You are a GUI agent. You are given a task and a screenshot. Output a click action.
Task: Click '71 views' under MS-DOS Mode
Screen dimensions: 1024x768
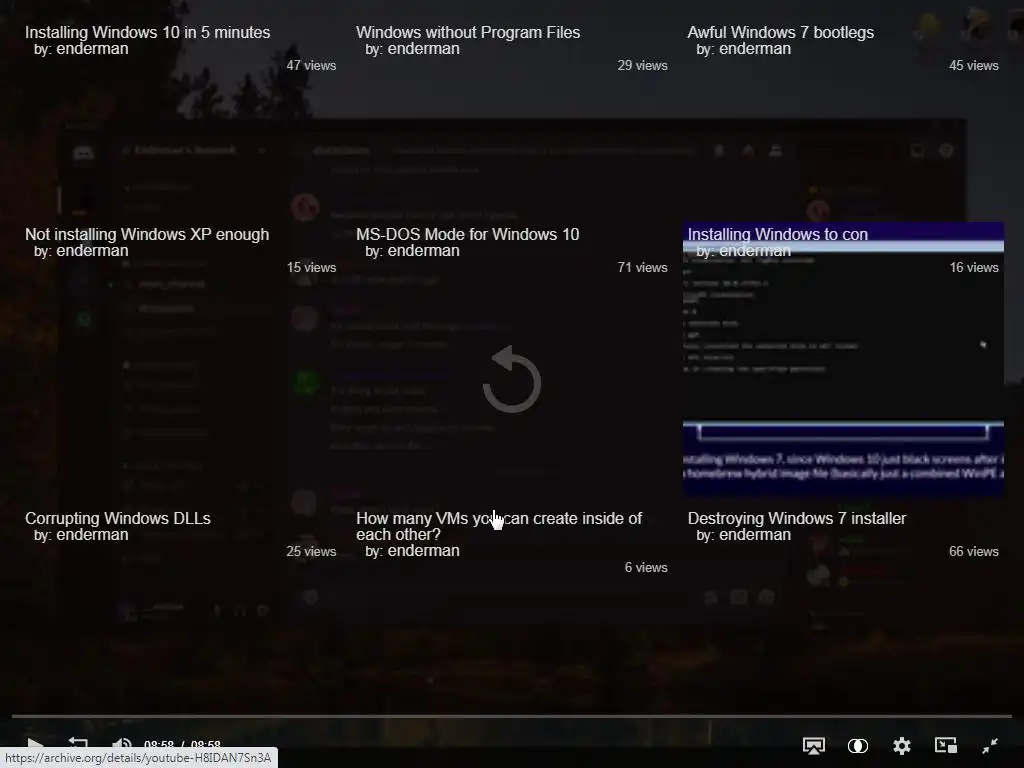[x=643, y=267]
